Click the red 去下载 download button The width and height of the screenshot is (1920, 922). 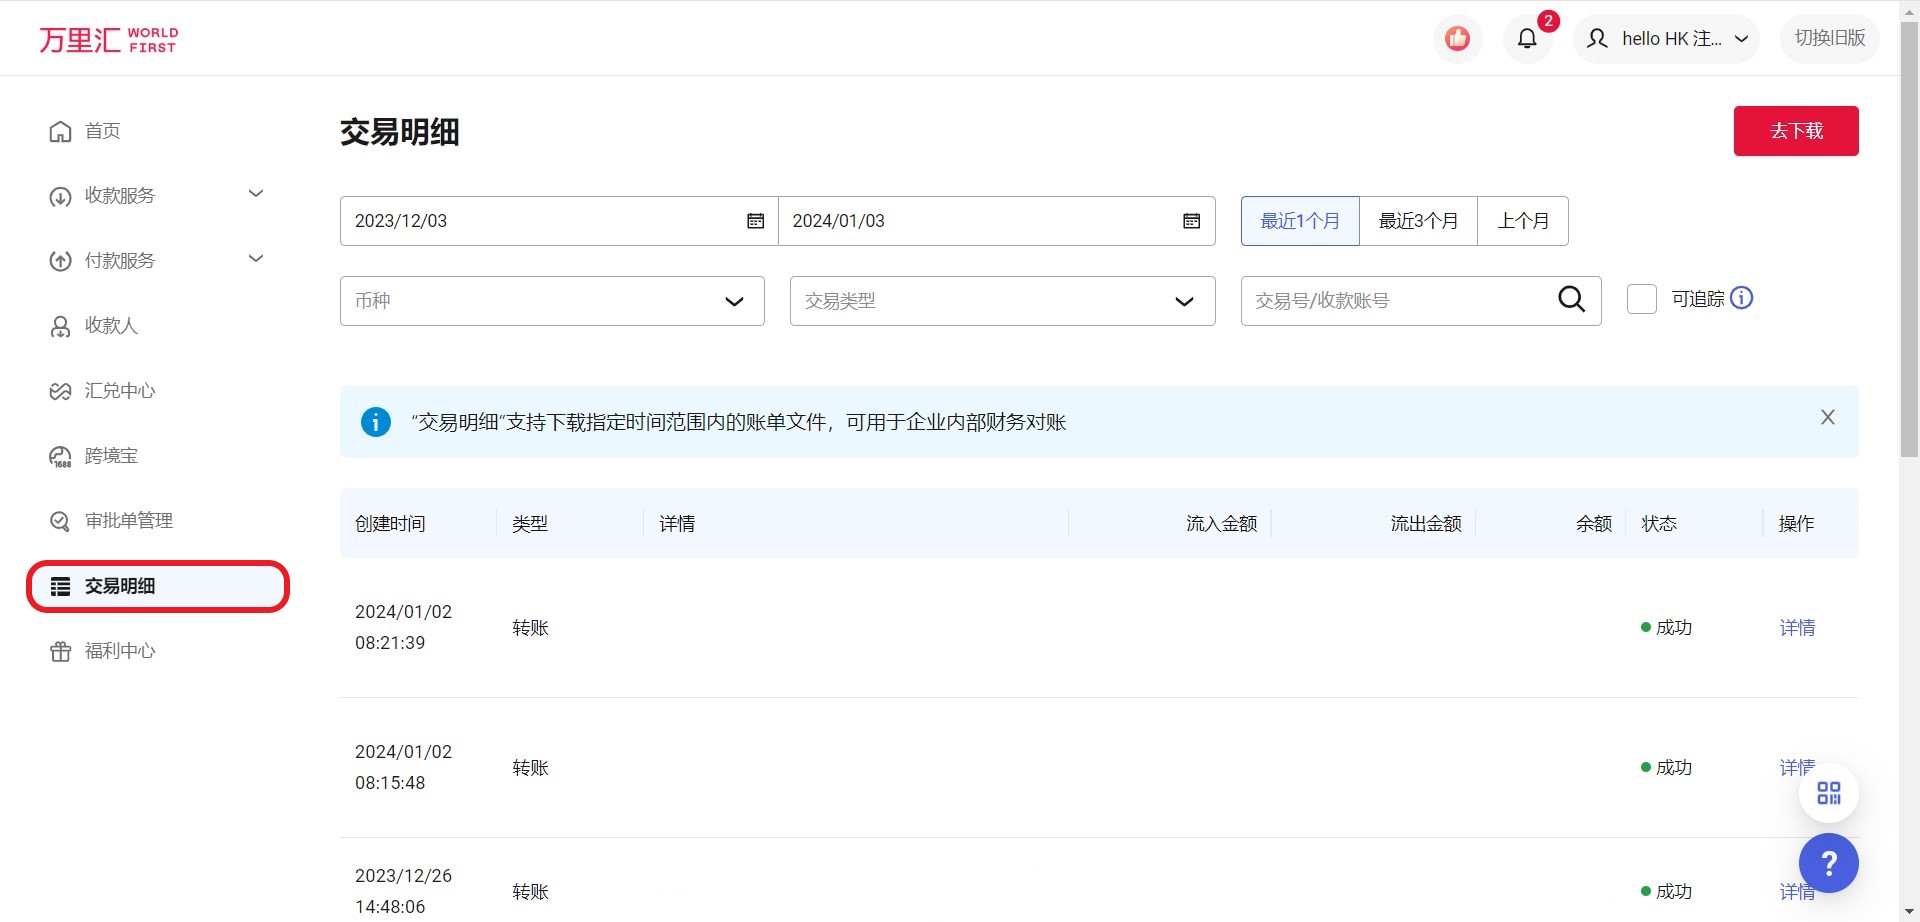[x=1795, y=130]
